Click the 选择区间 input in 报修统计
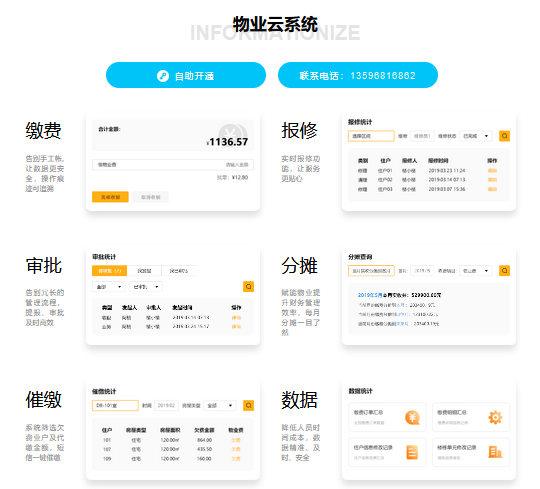The image size is (540, 489). [x=371, y=136]
